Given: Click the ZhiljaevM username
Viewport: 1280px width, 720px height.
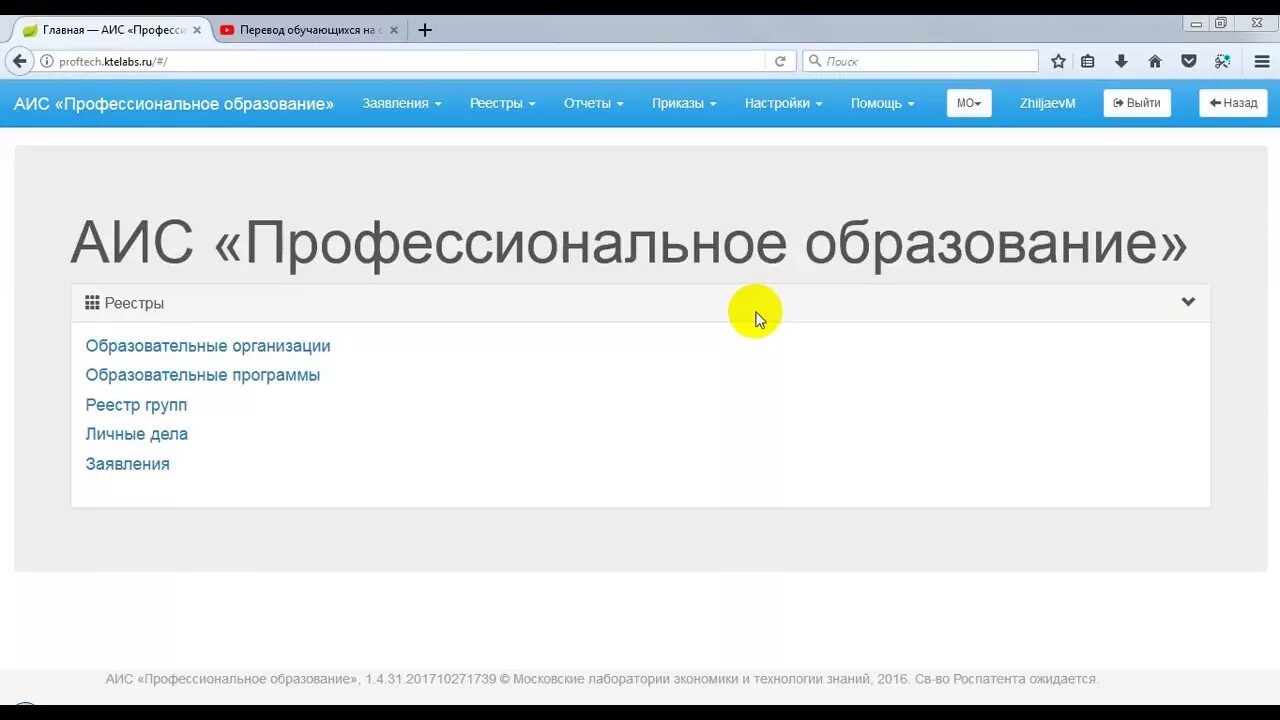Looking at the screenshot, I should click(1048, 103).
